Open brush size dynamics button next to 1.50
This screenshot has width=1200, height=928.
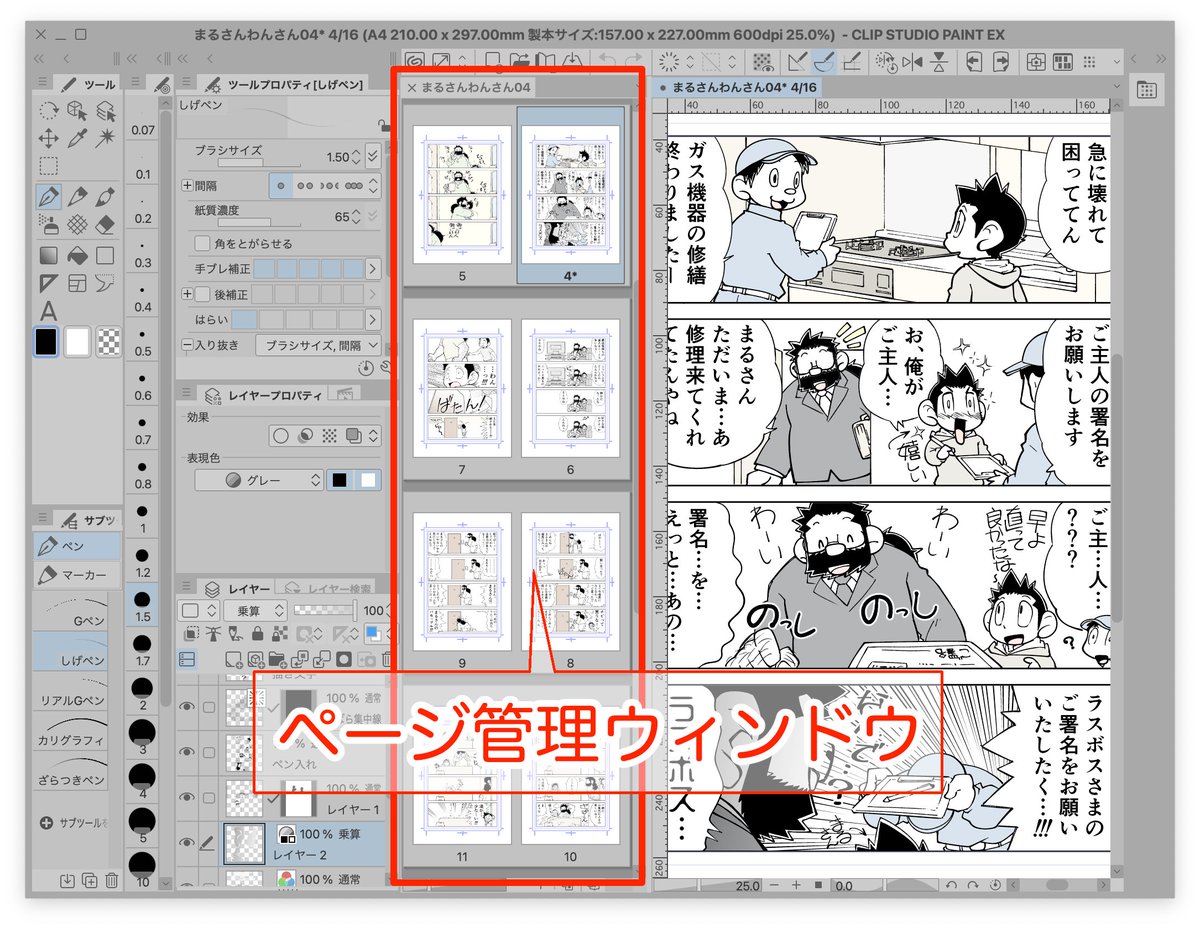coord(373,156)
